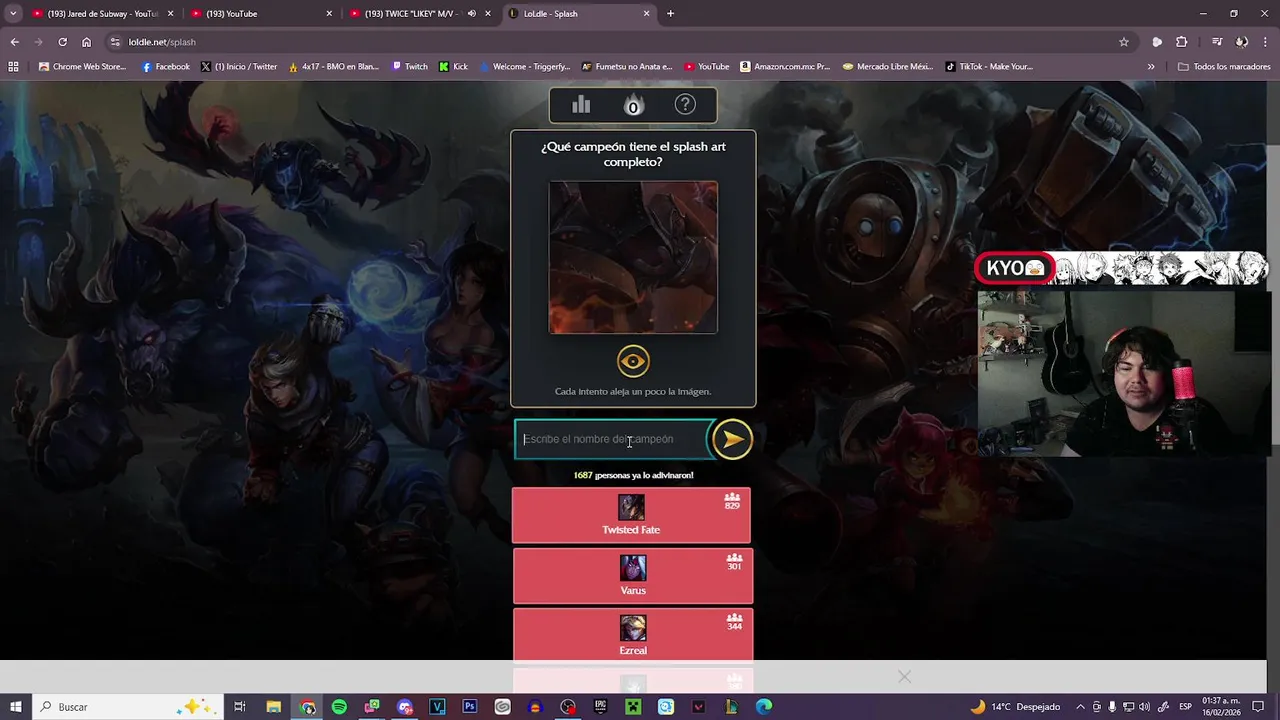This screenshot has height=720, width=1280.
Task: Open Chrome three-dot menu
Action: [1266, 42]
